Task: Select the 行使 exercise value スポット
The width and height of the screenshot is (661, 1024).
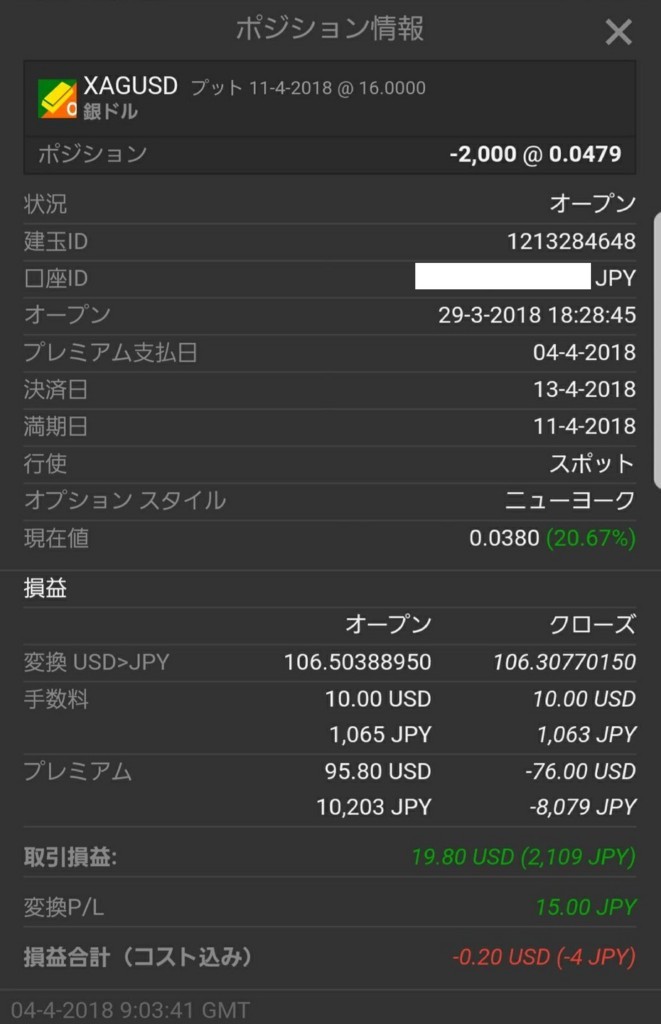Action: click(x=592, y=464)
